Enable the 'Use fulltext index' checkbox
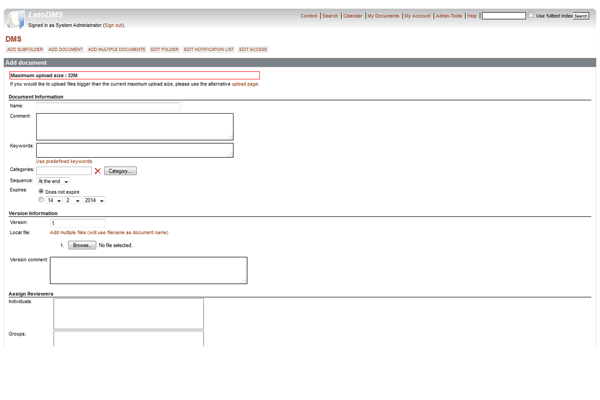 531,16
